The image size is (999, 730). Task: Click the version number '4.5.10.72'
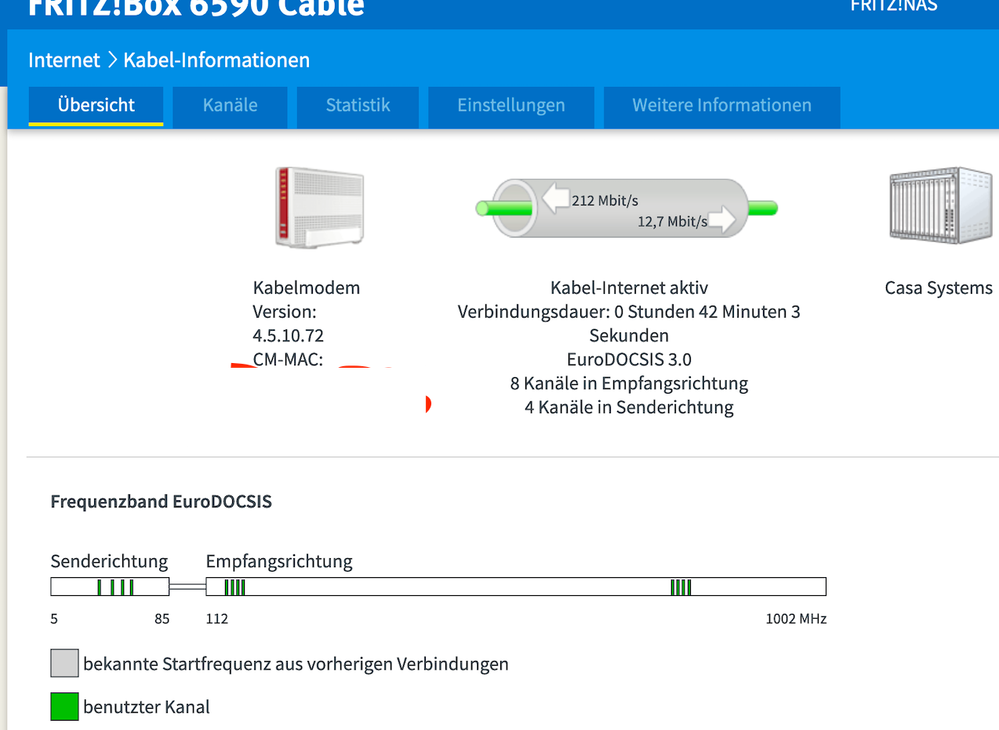click(x=288, y=336)
